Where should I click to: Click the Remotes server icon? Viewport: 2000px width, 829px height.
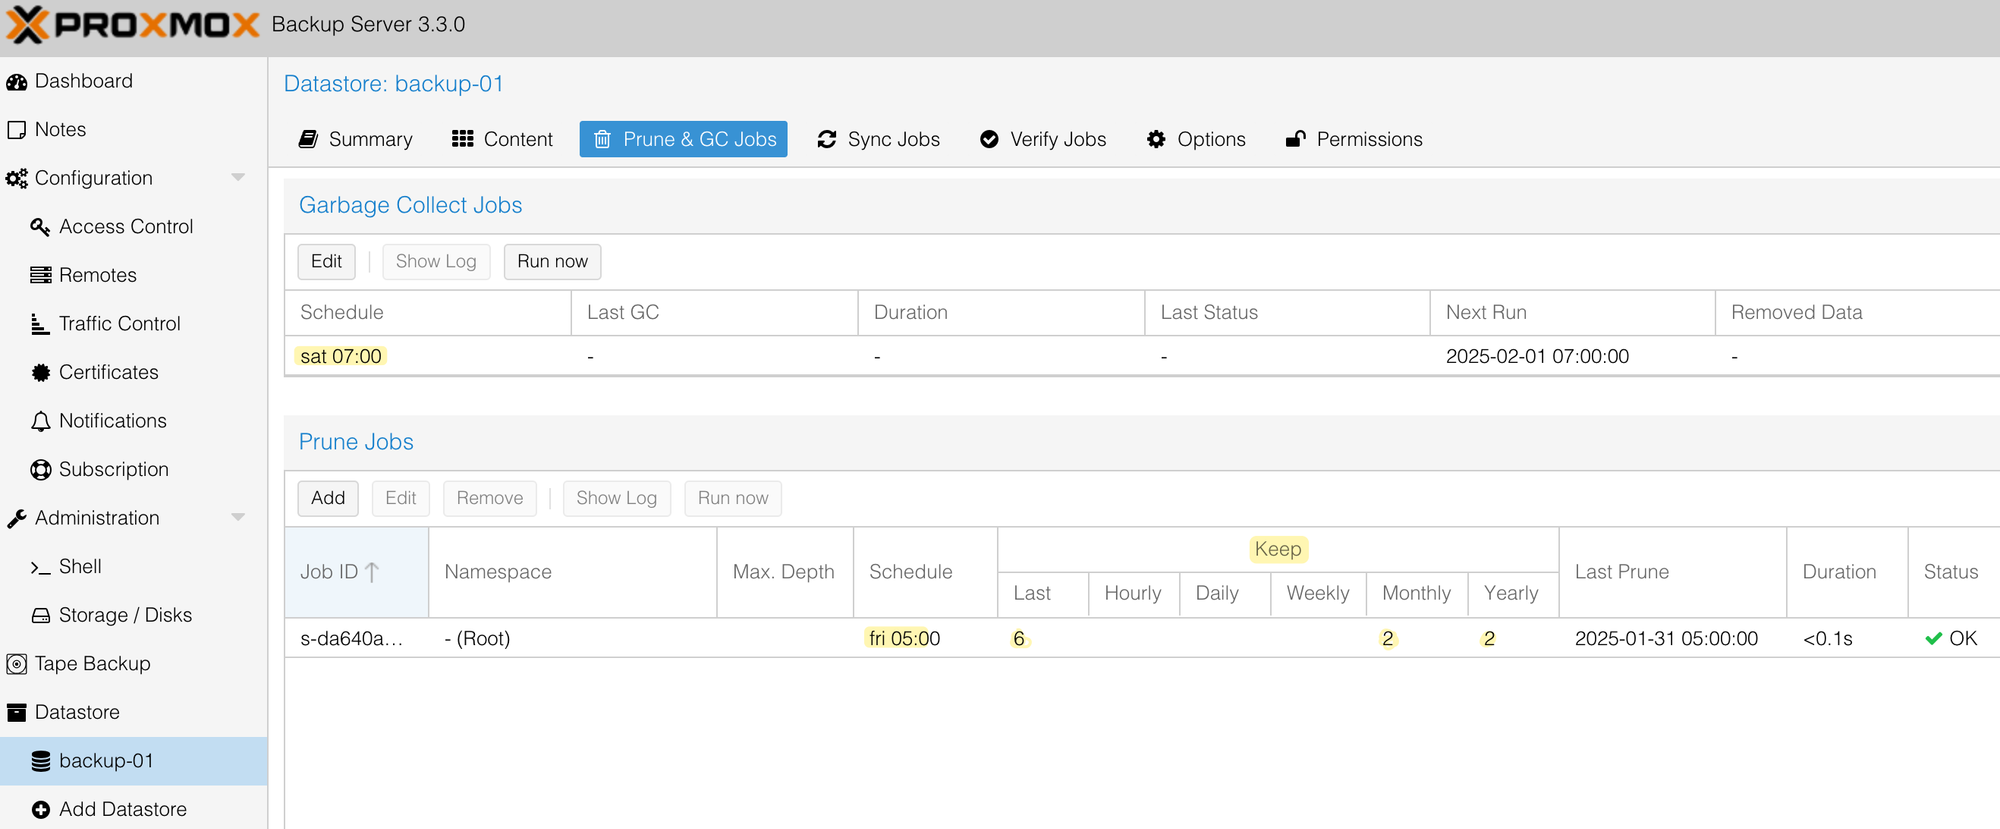[40, 275]
